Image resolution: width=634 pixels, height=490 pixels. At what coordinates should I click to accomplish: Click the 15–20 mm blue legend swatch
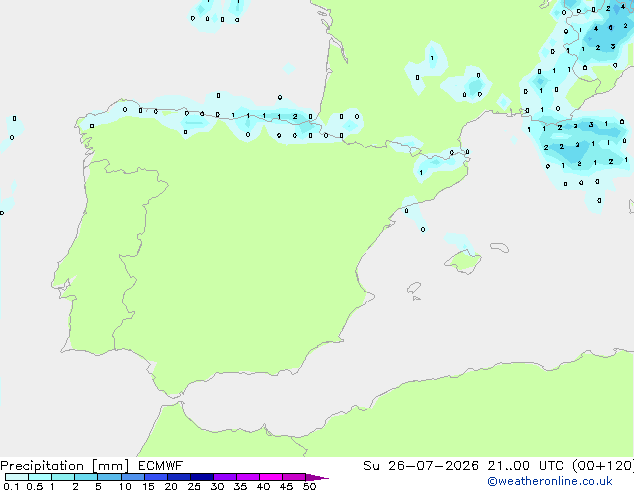click(156, 477)
